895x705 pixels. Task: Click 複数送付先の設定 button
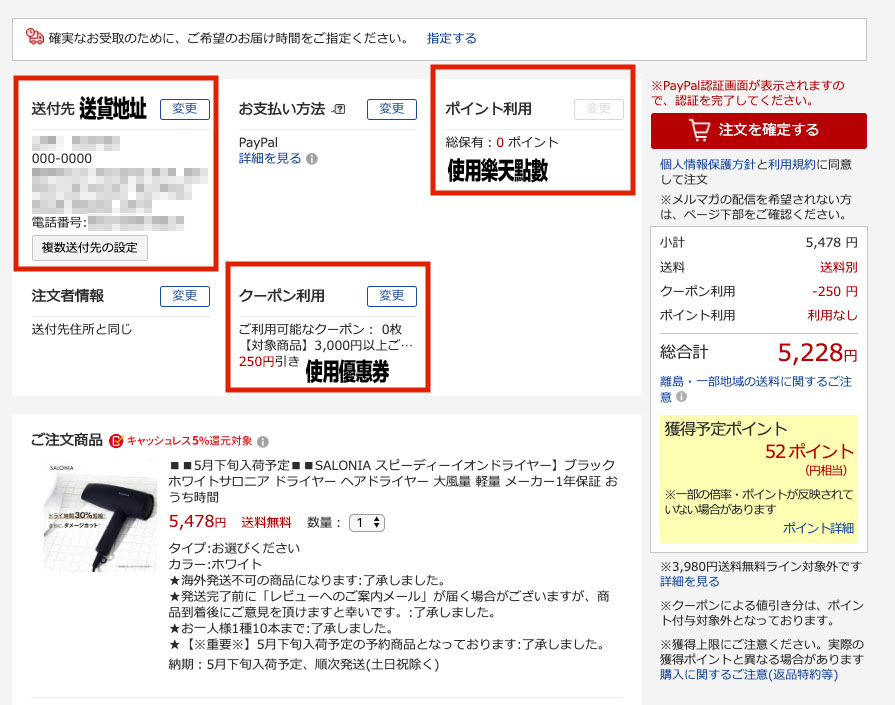(x=90, y=248)
